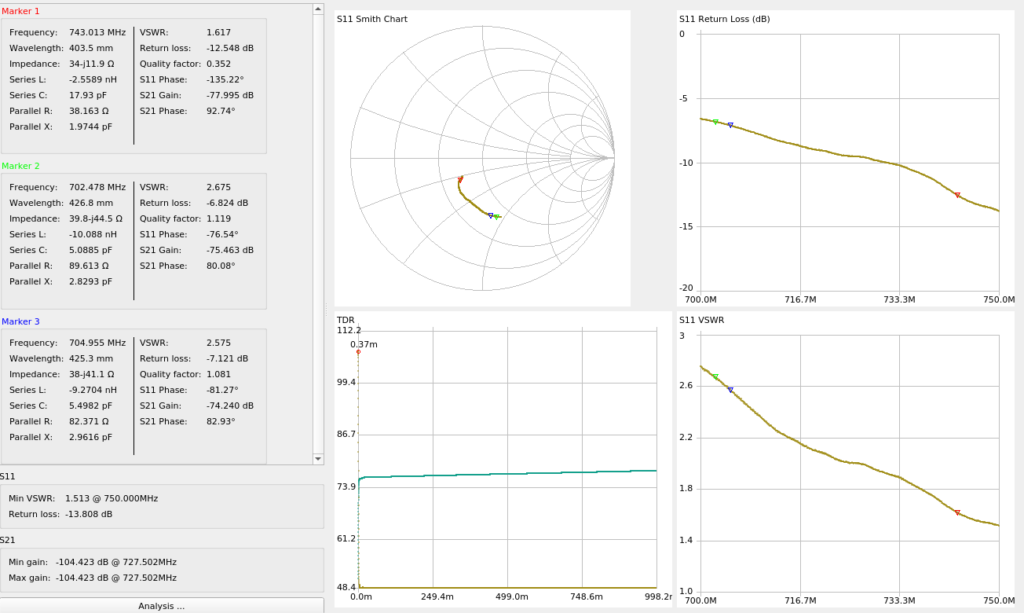Click the blue "Marker 3" heading
The image size is (1024, 613).
click(20, 321)
